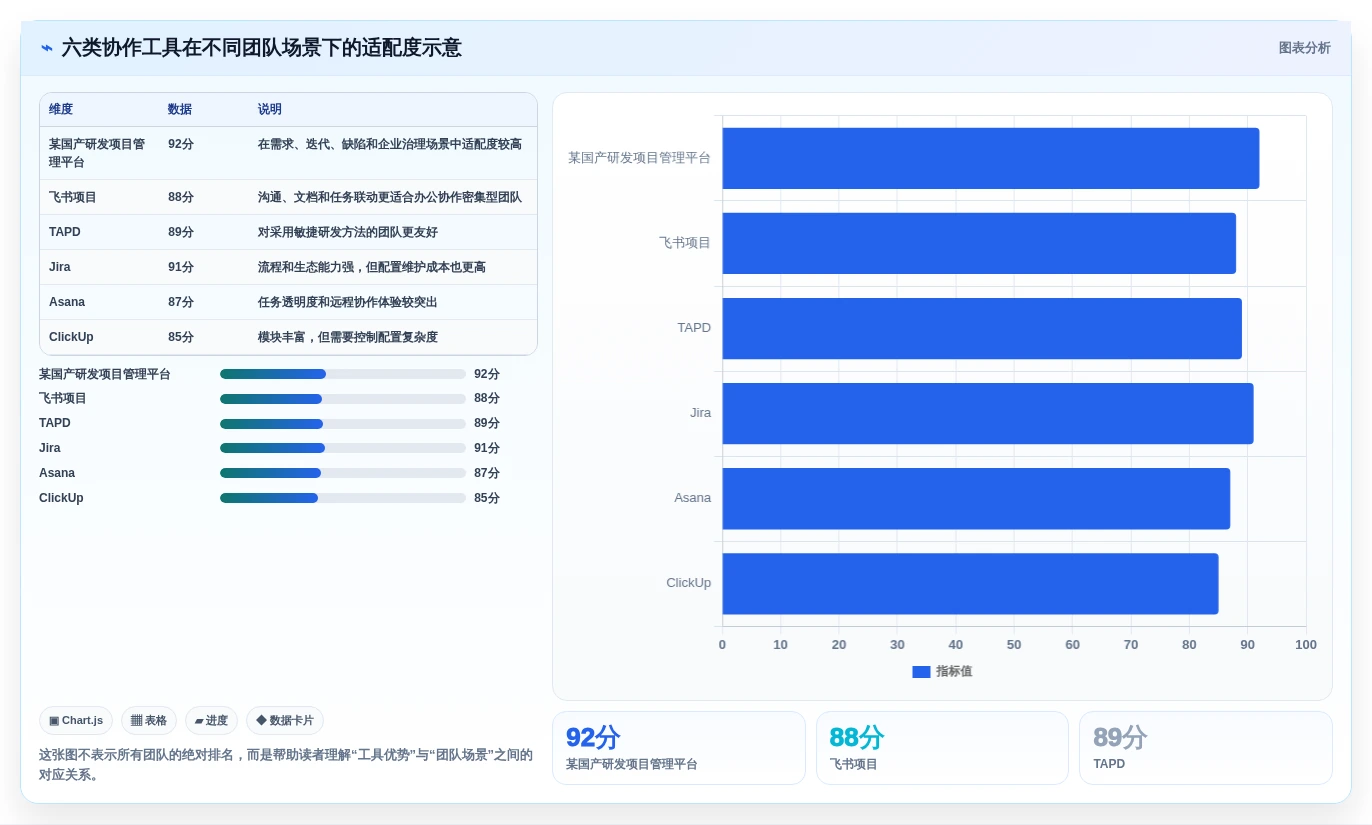Click the TAPD table cell 89分
This screenshot has height=825, width=1372.
(181, 232)
